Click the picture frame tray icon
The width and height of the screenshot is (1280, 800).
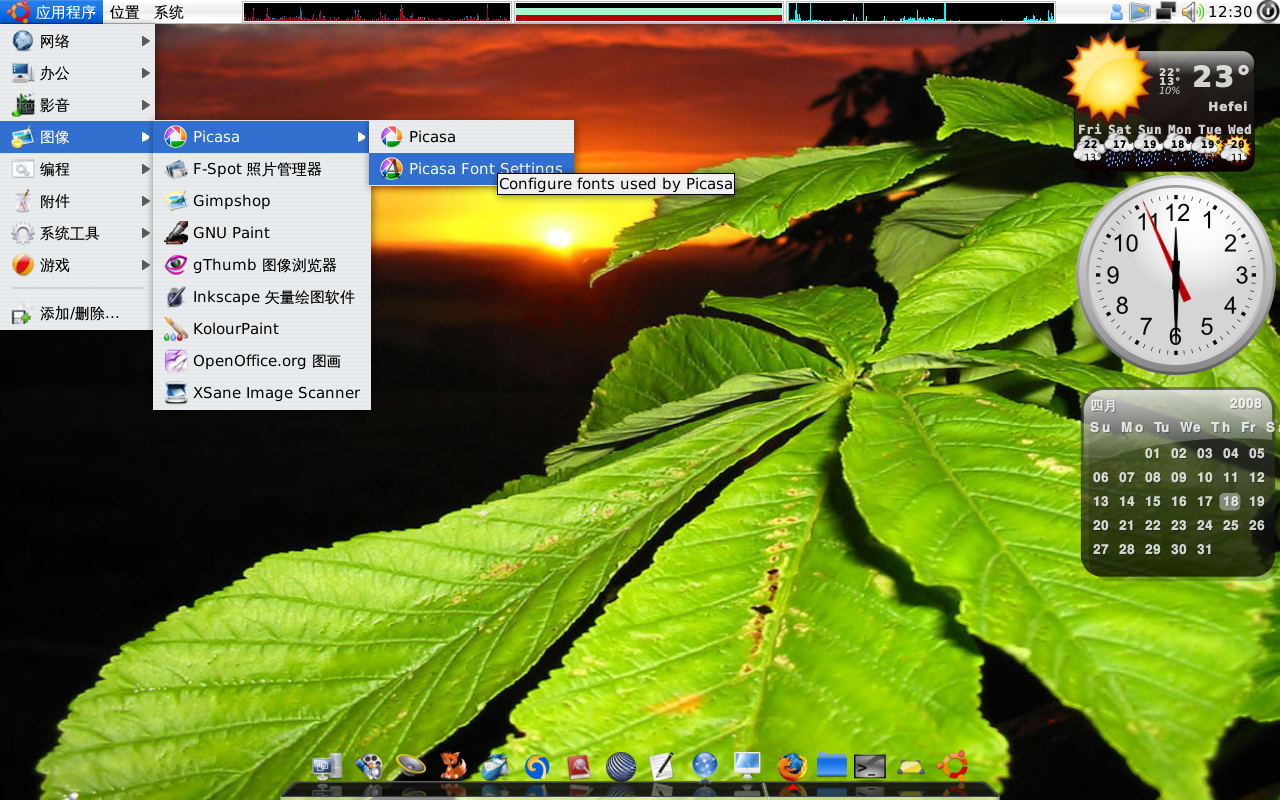(x=1140, y=12)
